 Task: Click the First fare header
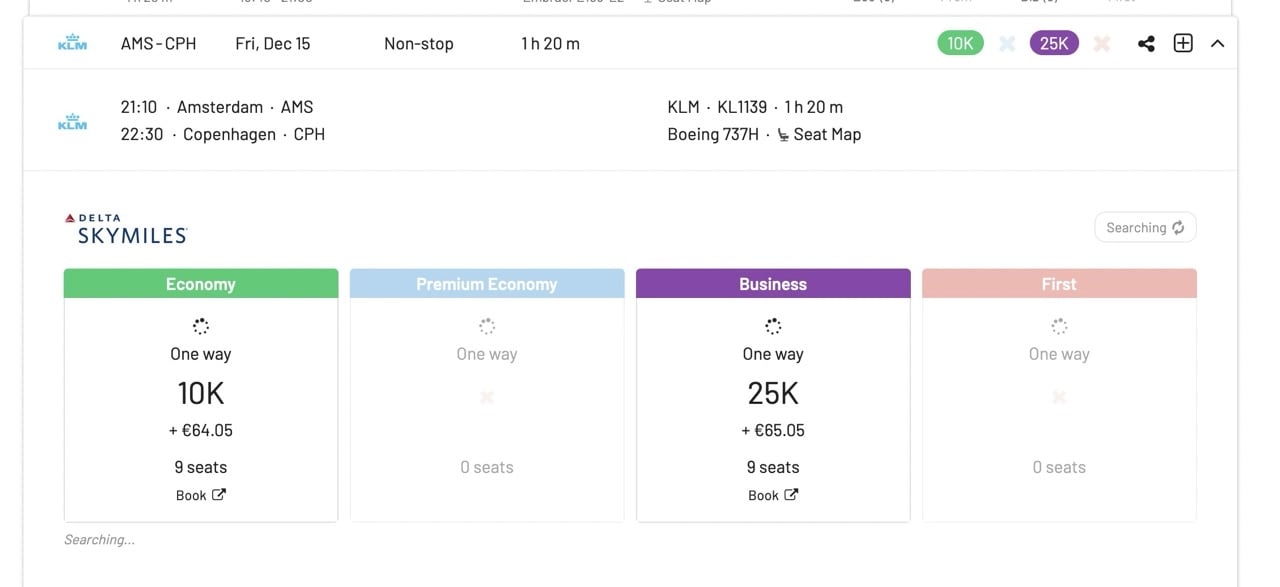click(1059, 284)
